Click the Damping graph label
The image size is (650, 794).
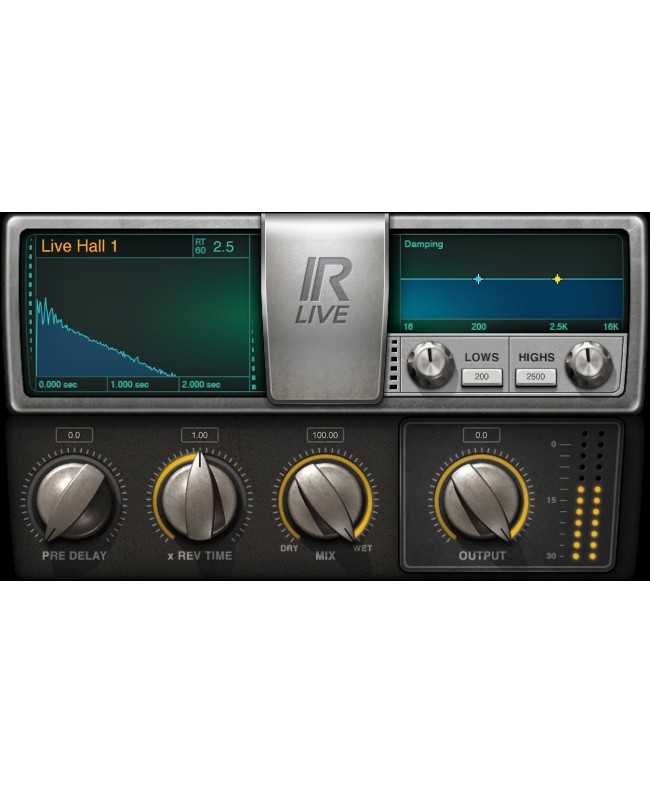[424, 244]
